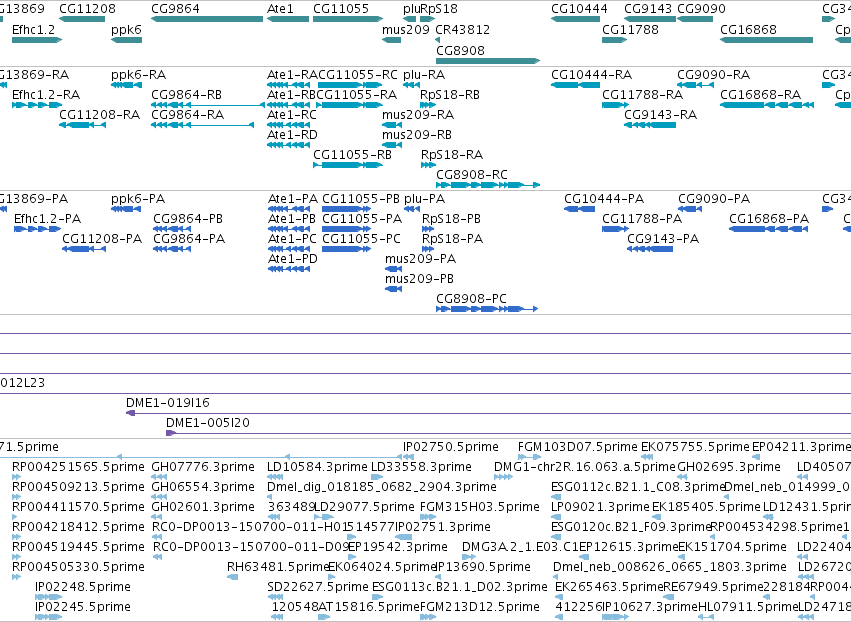851x622 pixels.
Task: Click the CG9090-RA transcript label
Action: point(714,75)
